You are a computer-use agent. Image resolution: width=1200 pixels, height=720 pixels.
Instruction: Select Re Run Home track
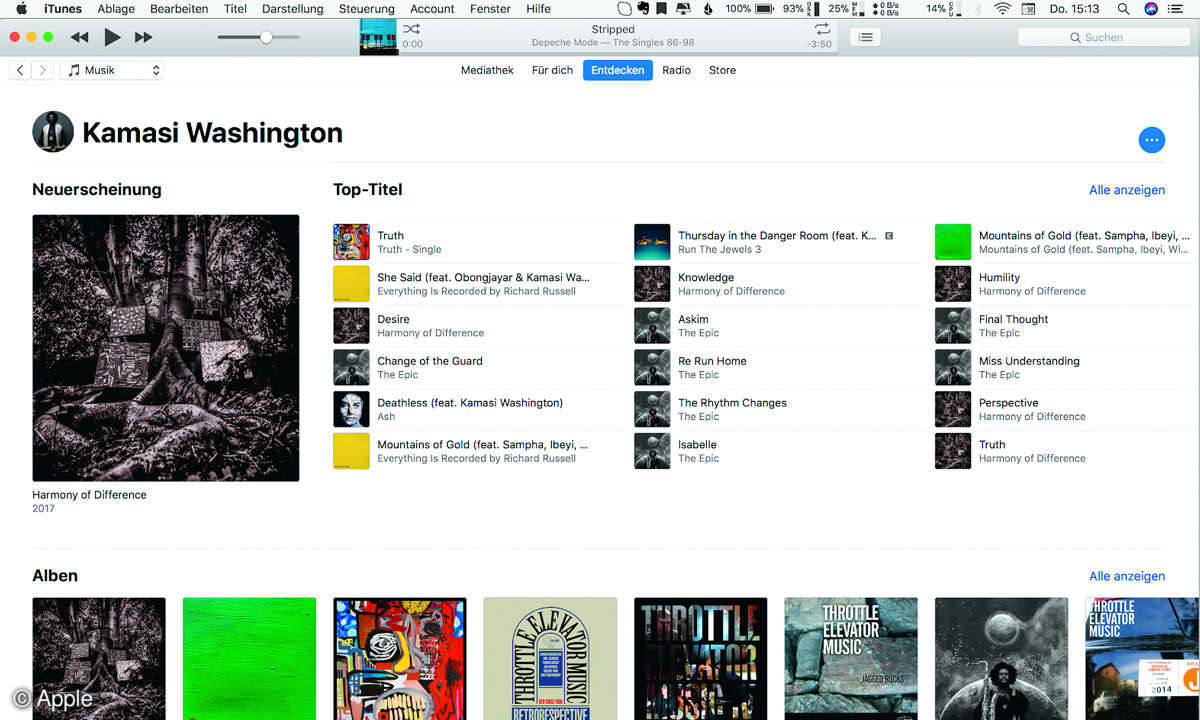pos(778,368)
